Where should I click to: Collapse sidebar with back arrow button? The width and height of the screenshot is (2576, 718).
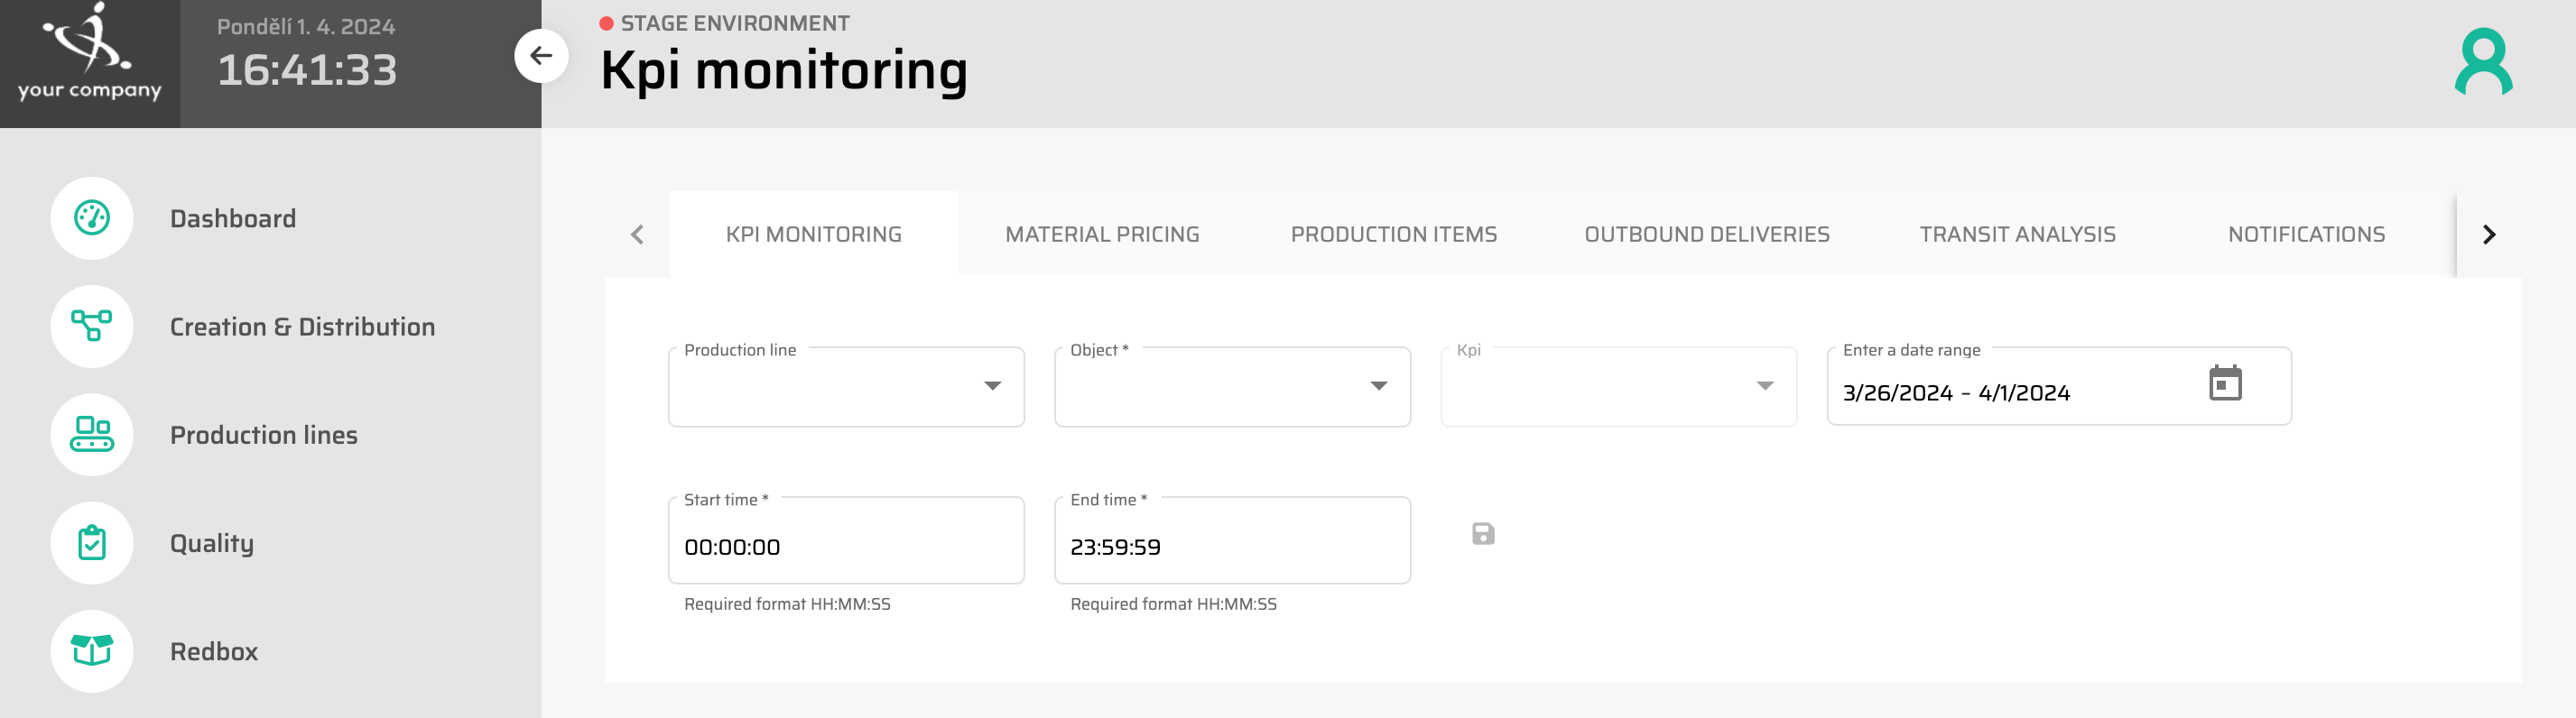tap(541, 56)
